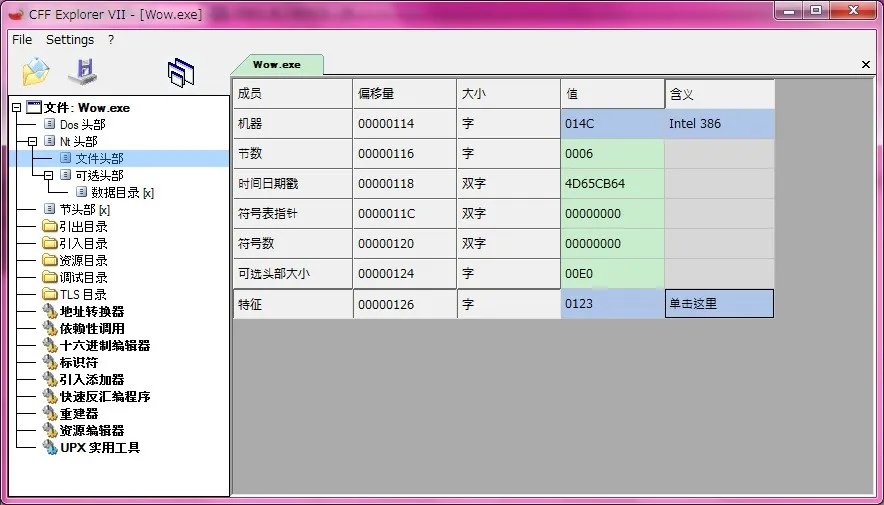The width and height of the screenshot is (884, 505).
Task: Click the 00000126 offset cell
Action: (x=404, y=303)
